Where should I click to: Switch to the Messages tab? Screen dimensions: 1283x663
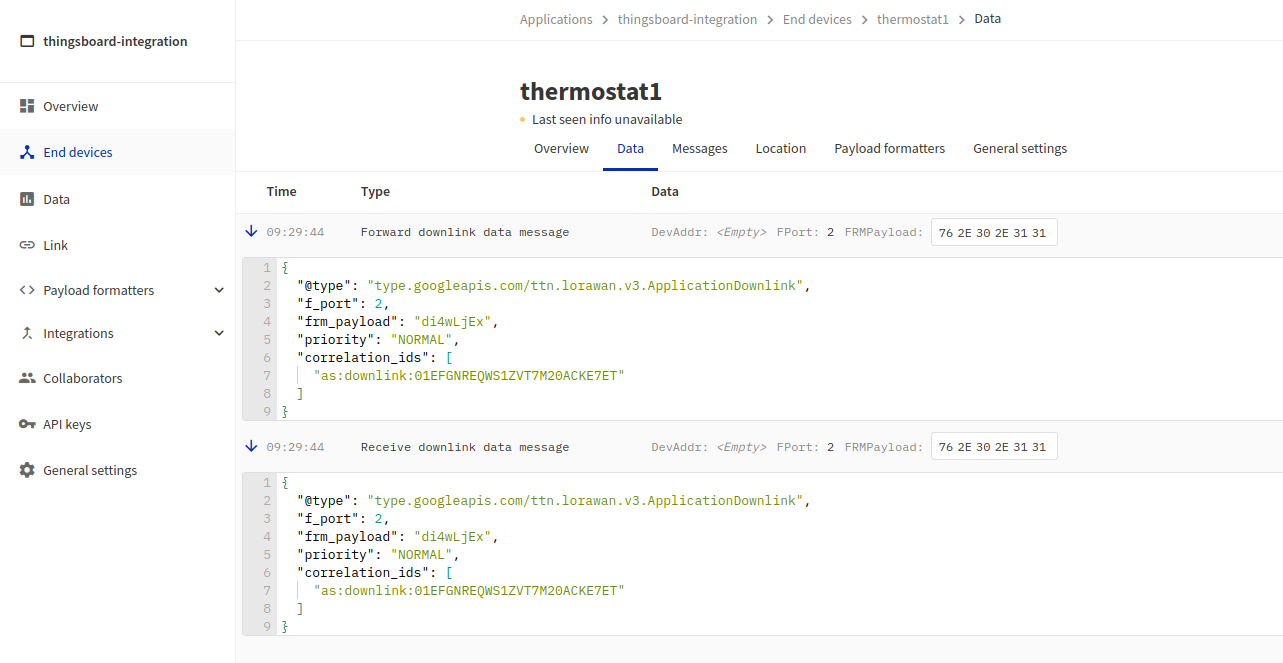tap(700, 148)
